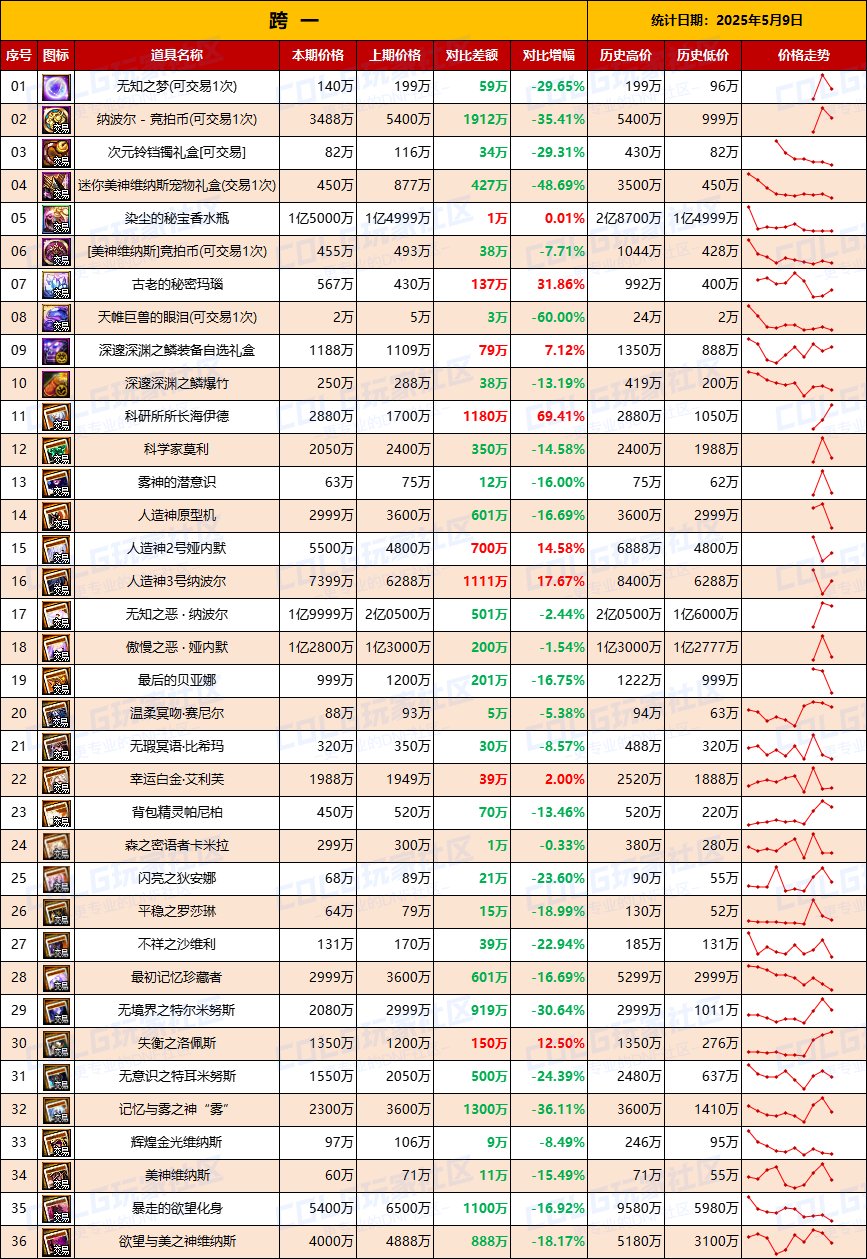867x1259 pixels.
Task: Click the 序号 column header
Action: 18,55
